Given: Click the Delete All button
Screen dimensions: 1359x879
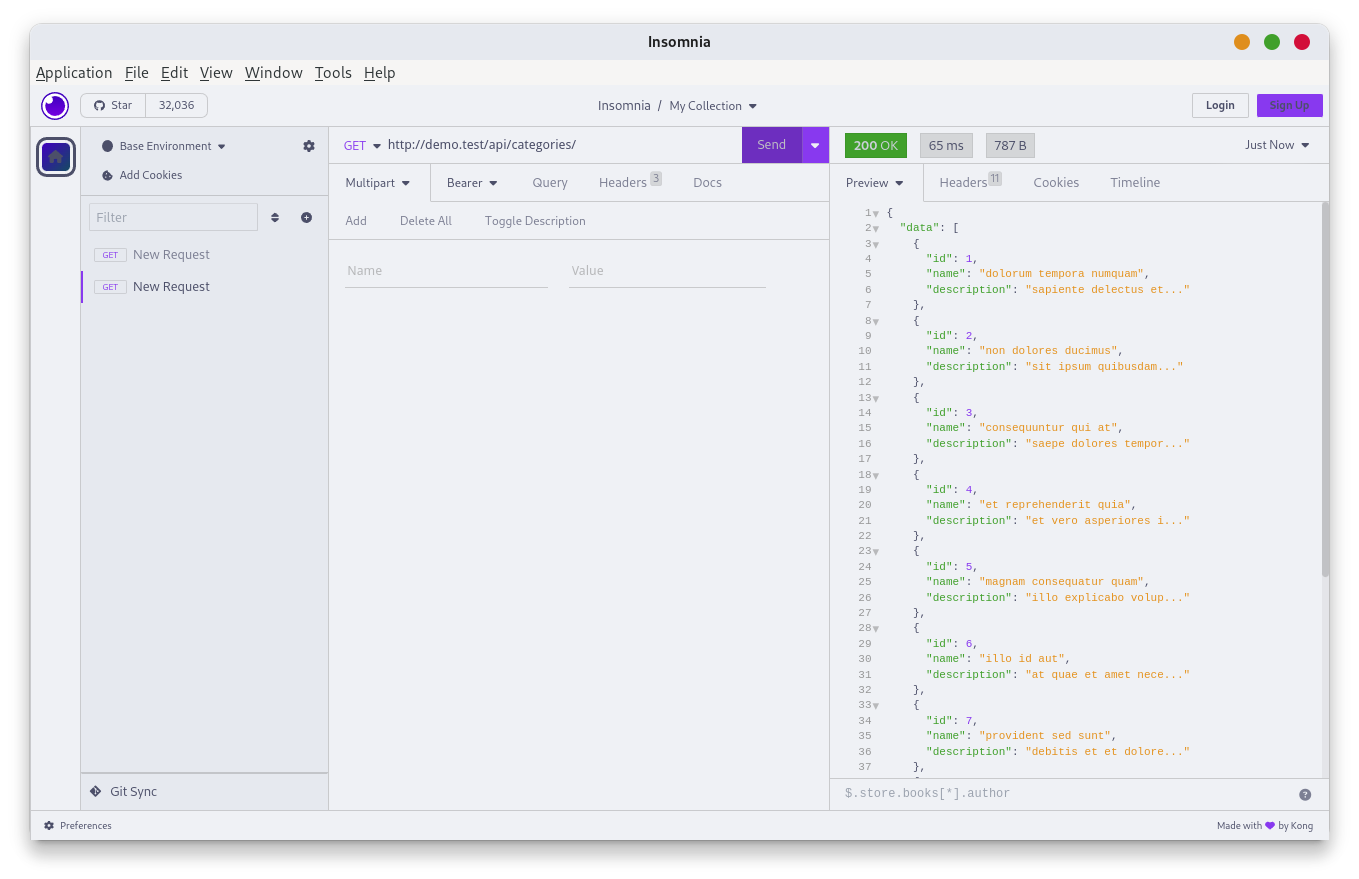Looking at the screenshot, I should tap(426, 221).
